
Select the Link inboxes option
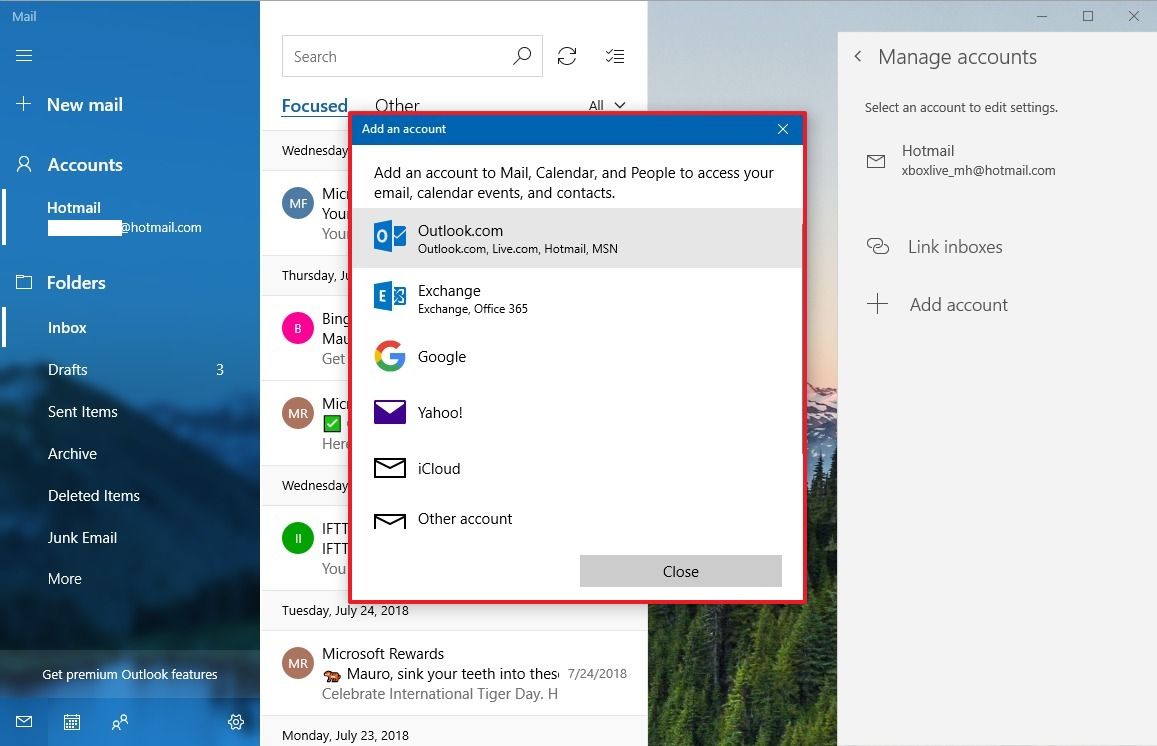tap(954, 246)
